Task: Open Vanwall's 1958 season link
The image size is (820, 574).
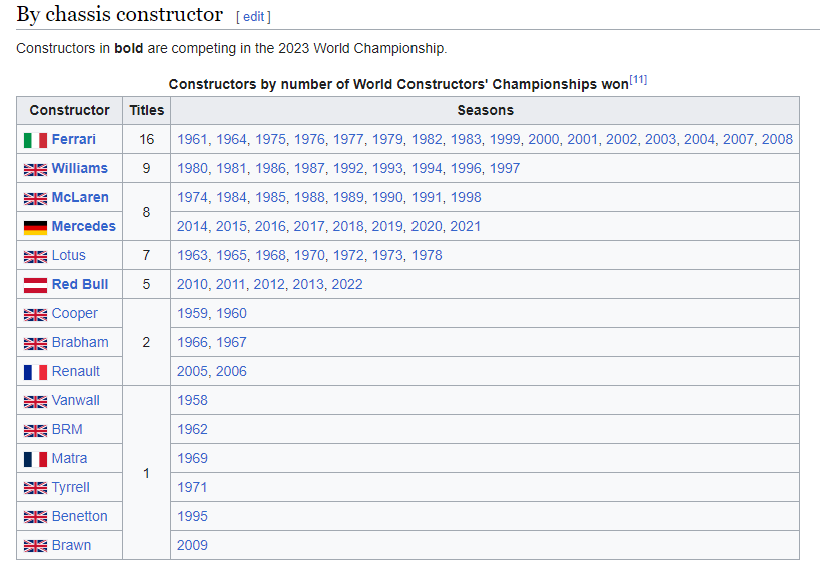Action: click(192, 400)
